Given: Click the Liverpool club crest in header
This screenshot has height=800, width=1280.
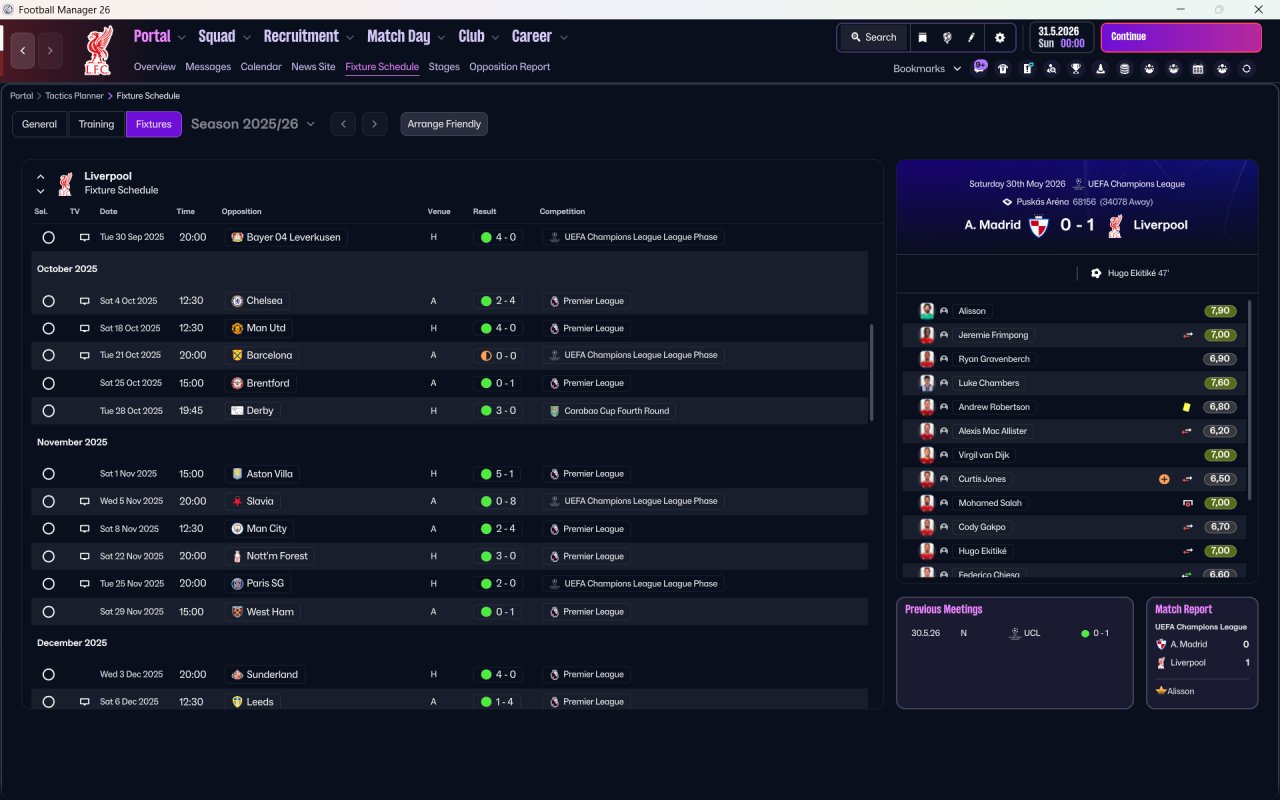Looking at the screenshot, I should click(x=97, y=51).
